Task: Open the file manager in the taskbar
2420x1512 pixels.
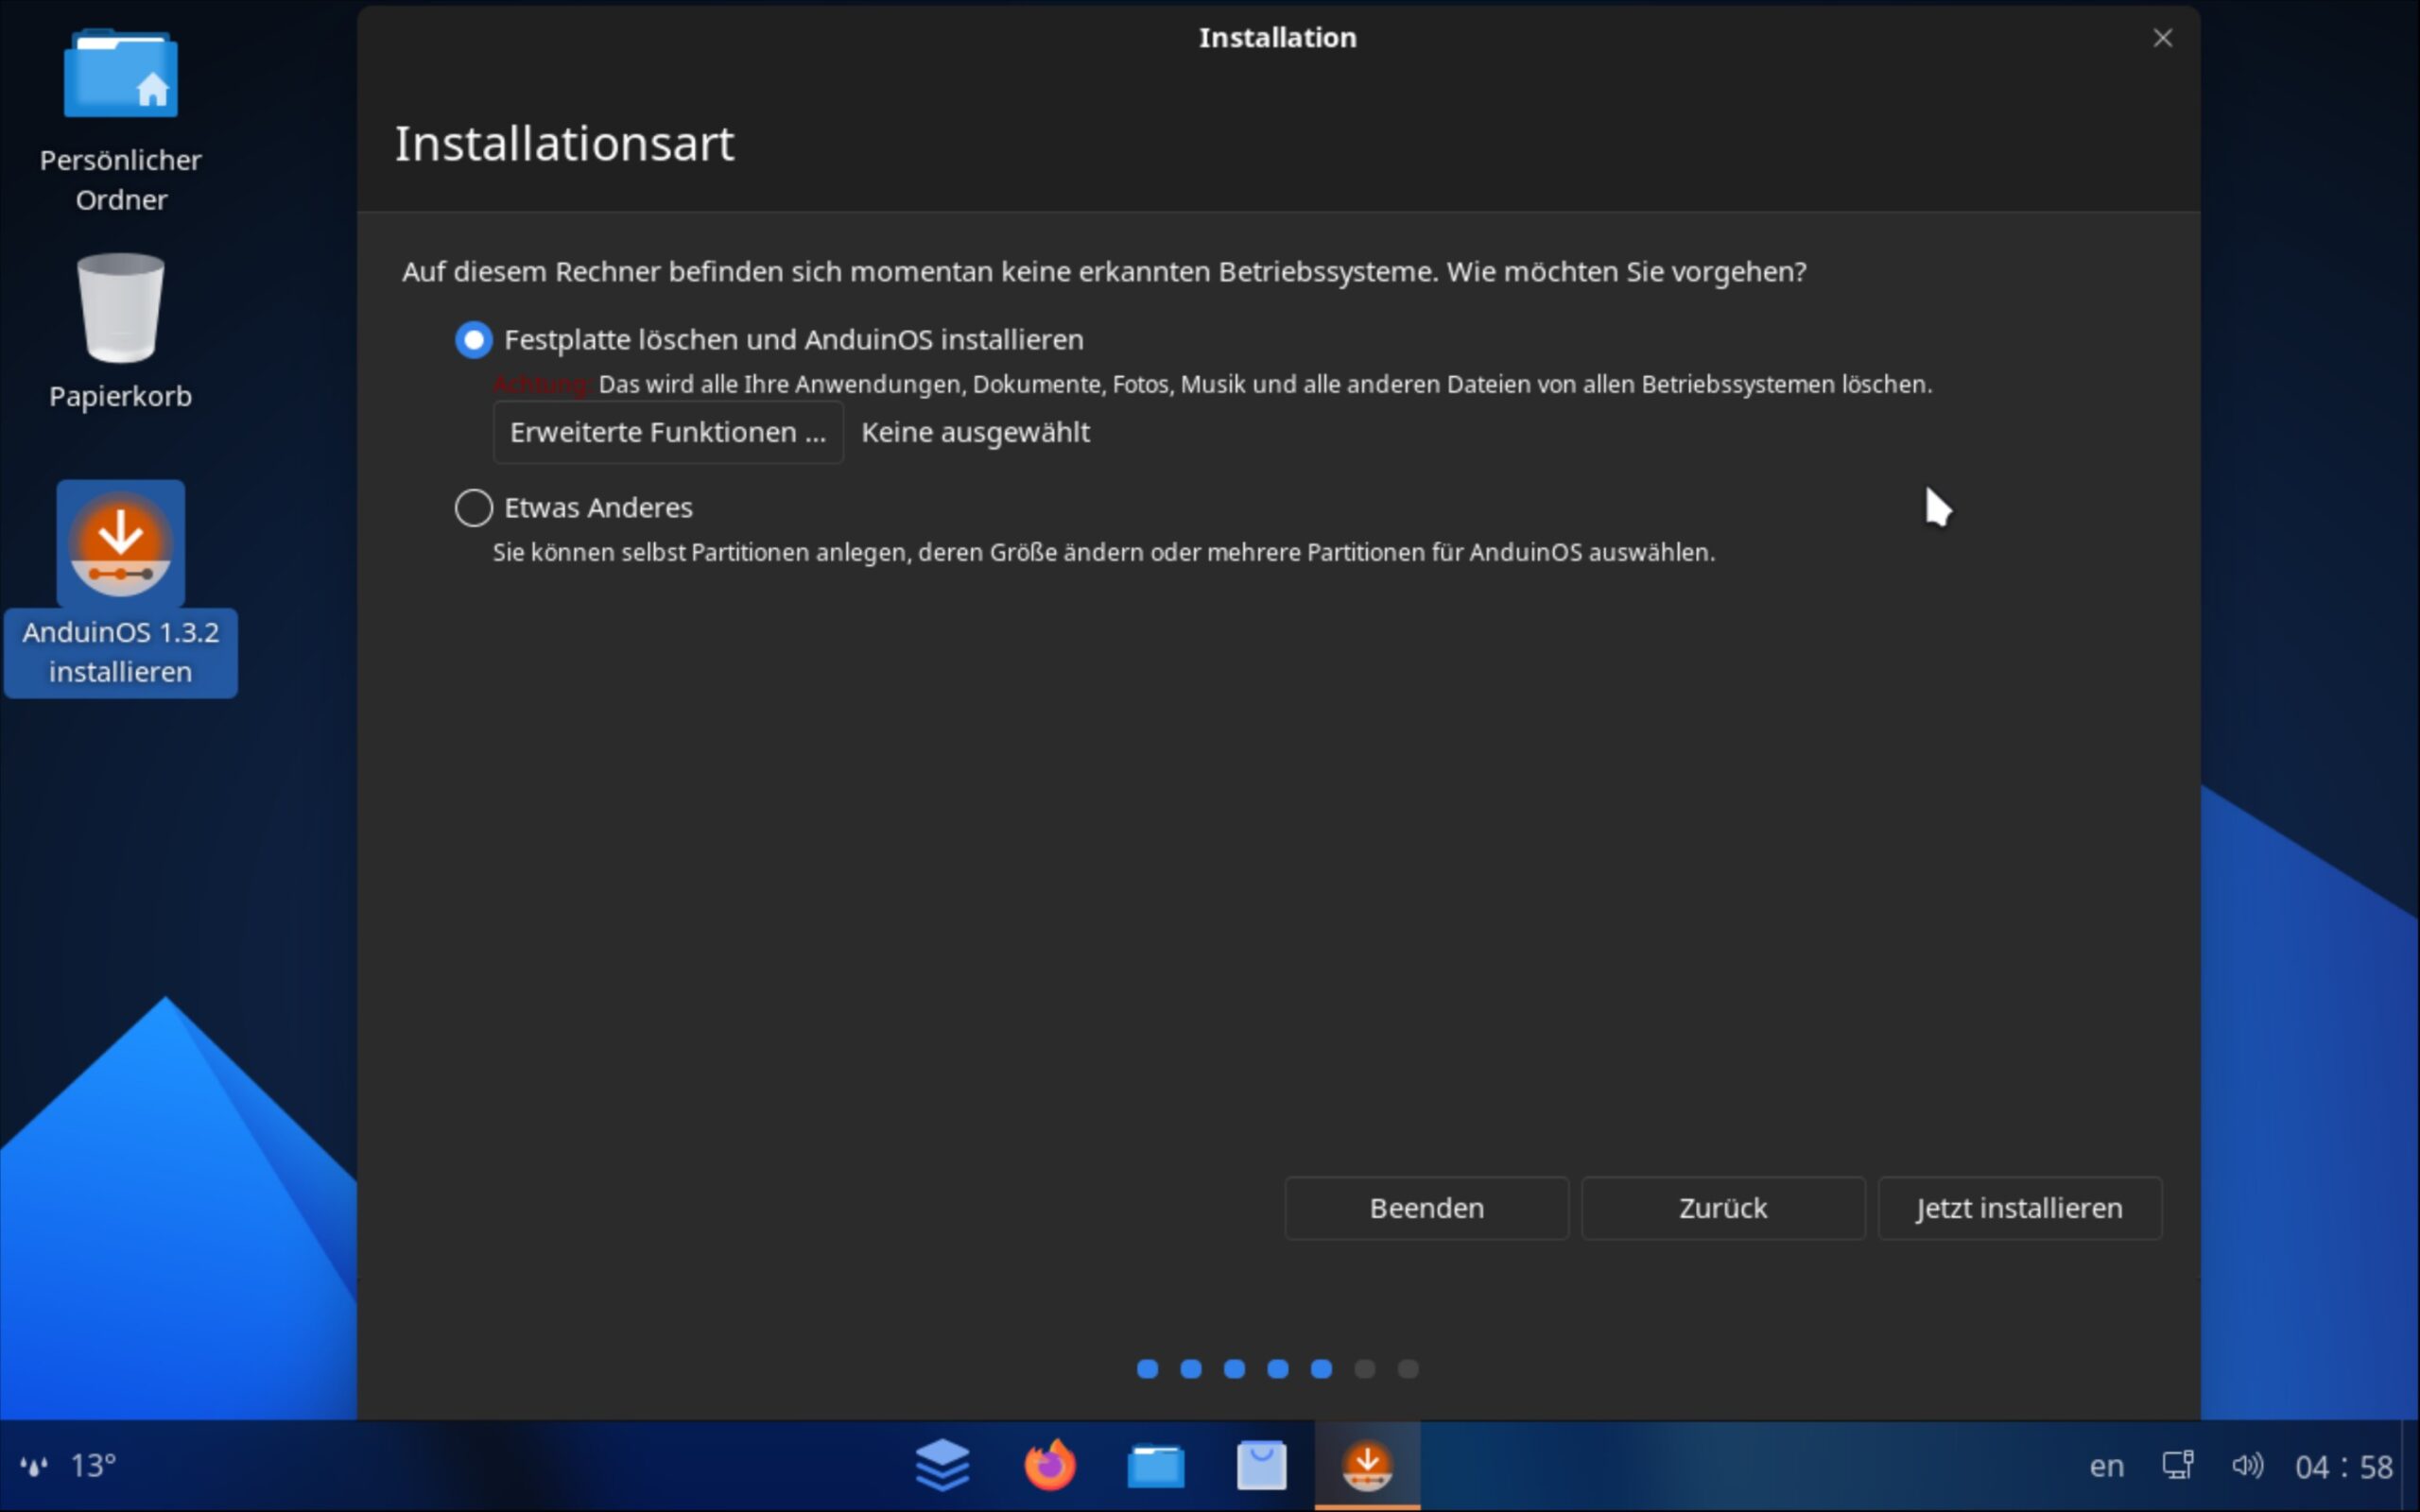Action: point(1156,1466)
